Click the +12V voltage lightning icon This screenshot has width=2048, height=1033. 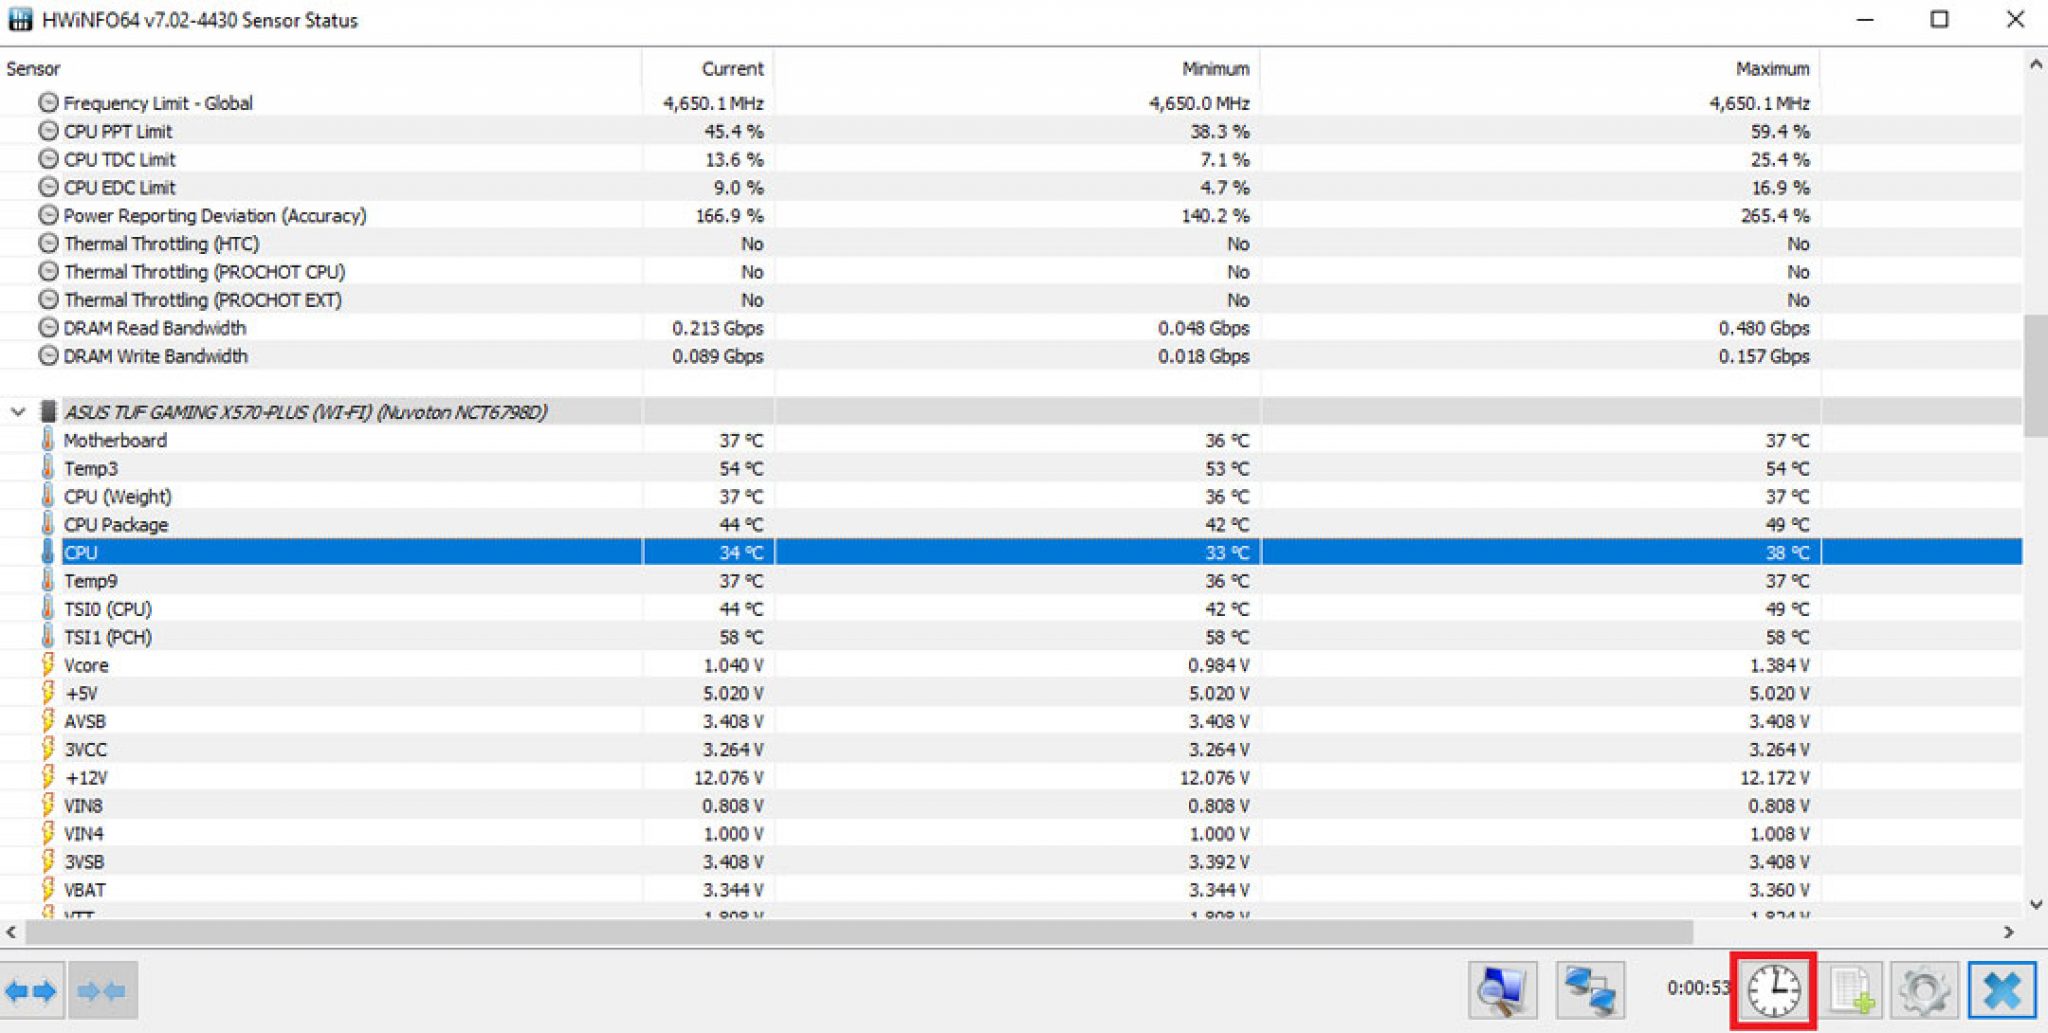[x=47, y=777]
